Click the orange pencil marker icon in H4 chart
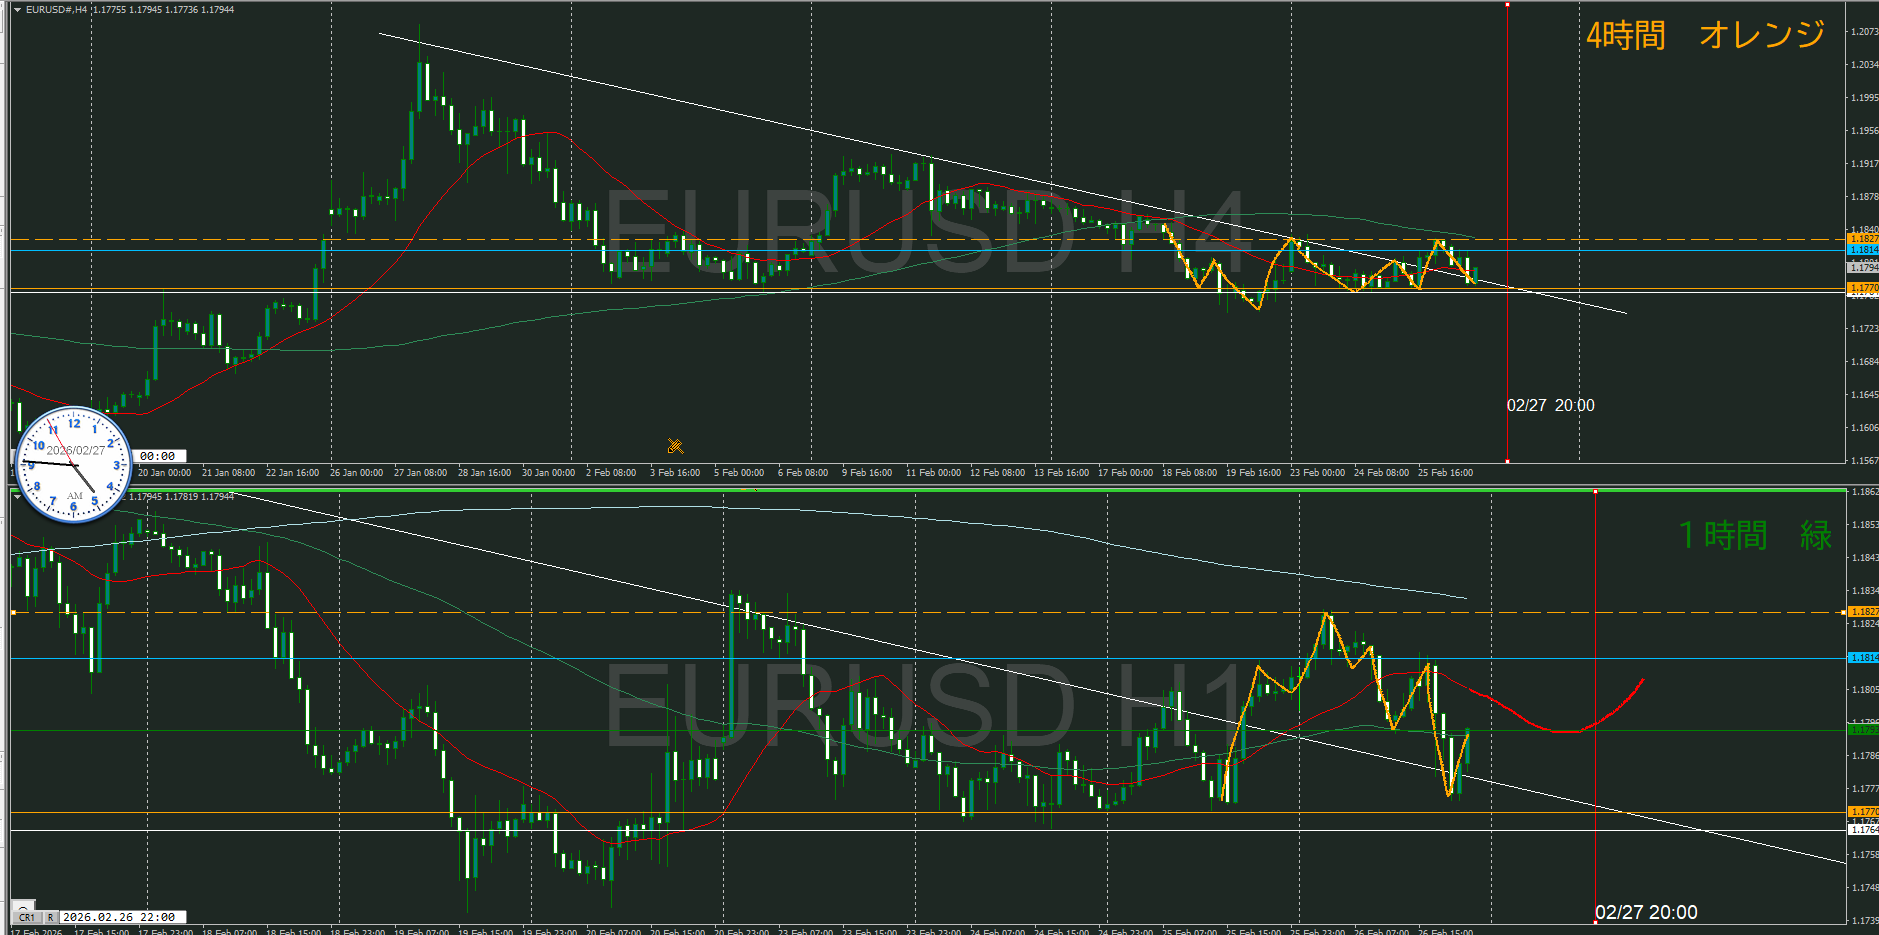This screenshot has height=935, width=1879. pyautogui.click(x=675, y=446)
